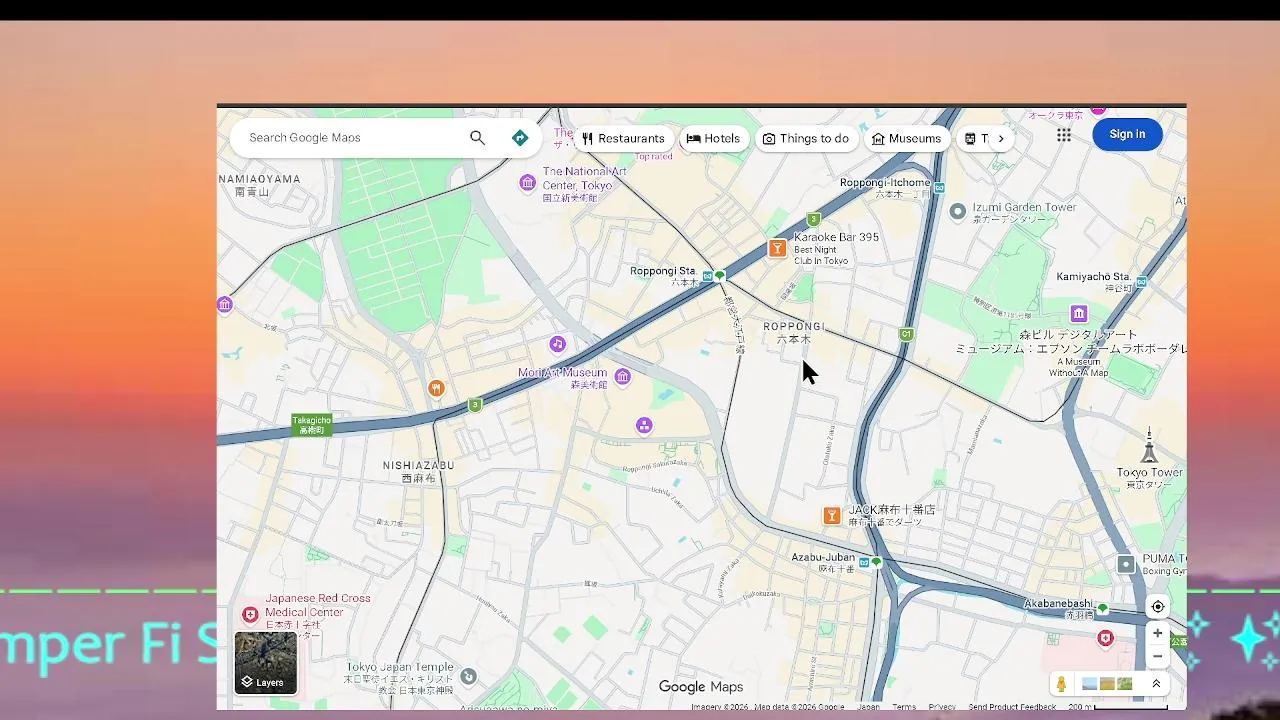Click the JACK Azabu-Juban bar pin
This screenshot has height=720, width=1280.
(831, 516)
